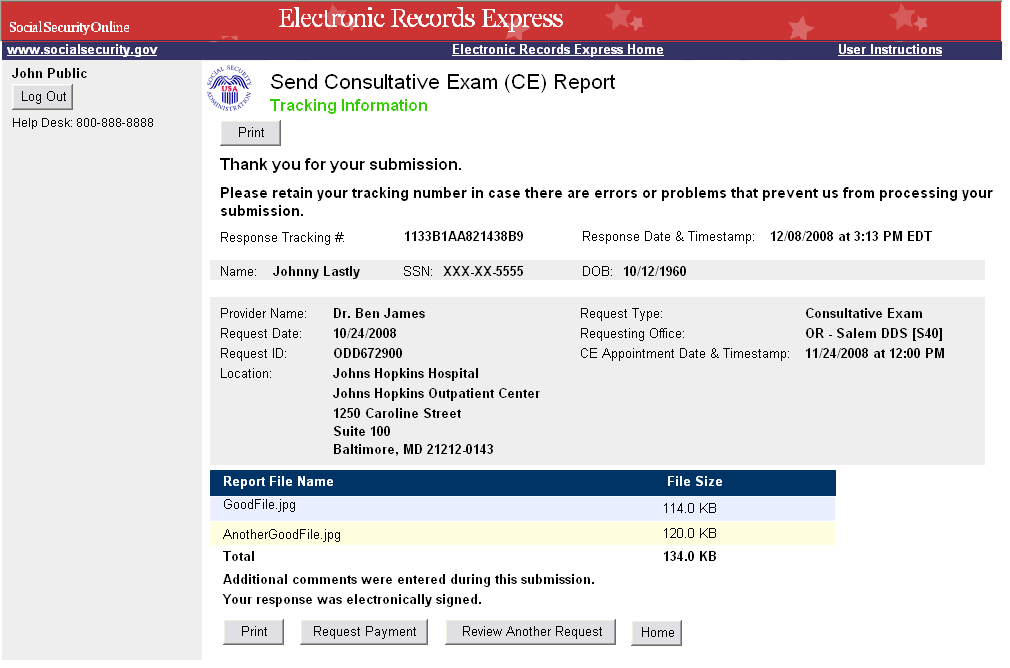
Task: Click the bottom Print button beside Request Payment
Action: [254, 632]
